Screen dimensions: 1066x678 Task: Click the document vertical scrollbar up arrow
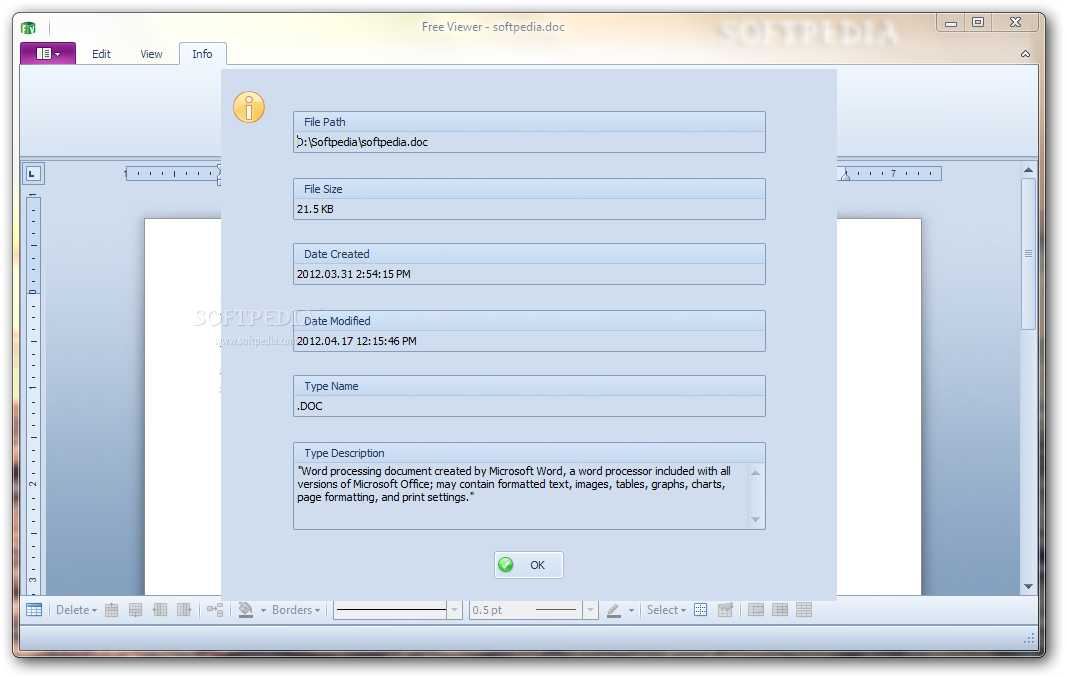(x=1028, y=169)
